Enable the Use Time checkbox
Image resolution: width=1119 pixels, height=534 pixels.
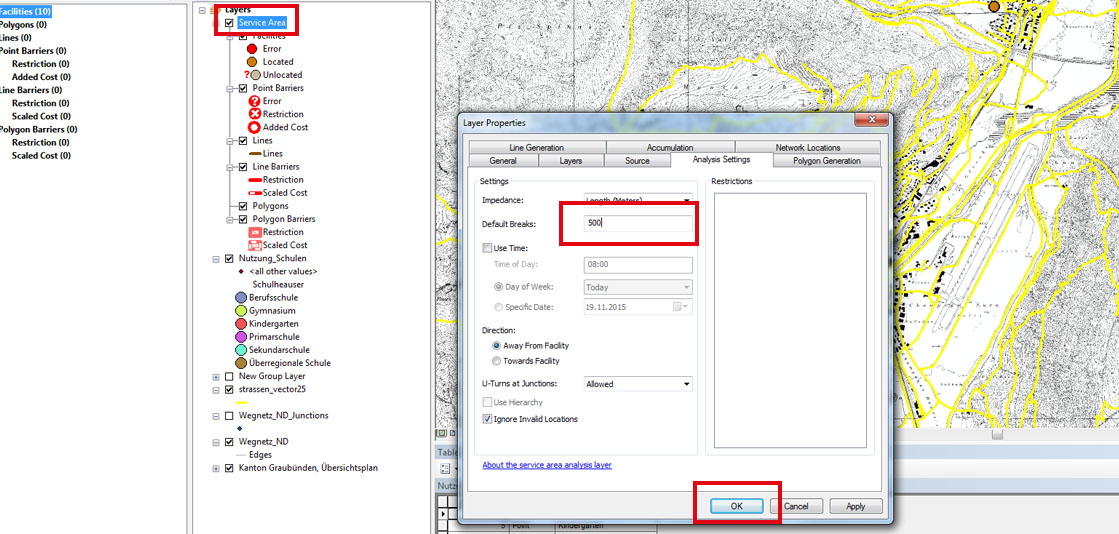tap(487, 248)
